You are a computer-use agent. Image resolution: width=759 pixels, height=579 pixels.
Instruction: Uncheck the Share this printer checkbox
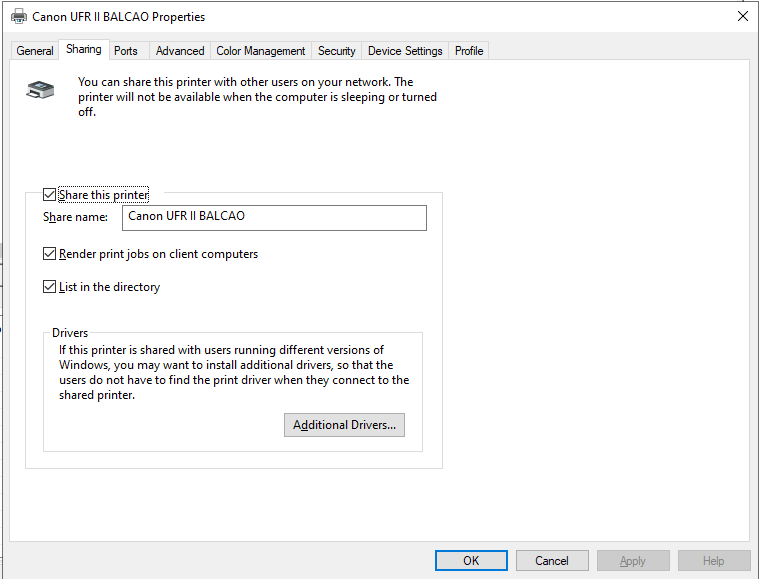(x=49, y=195)
